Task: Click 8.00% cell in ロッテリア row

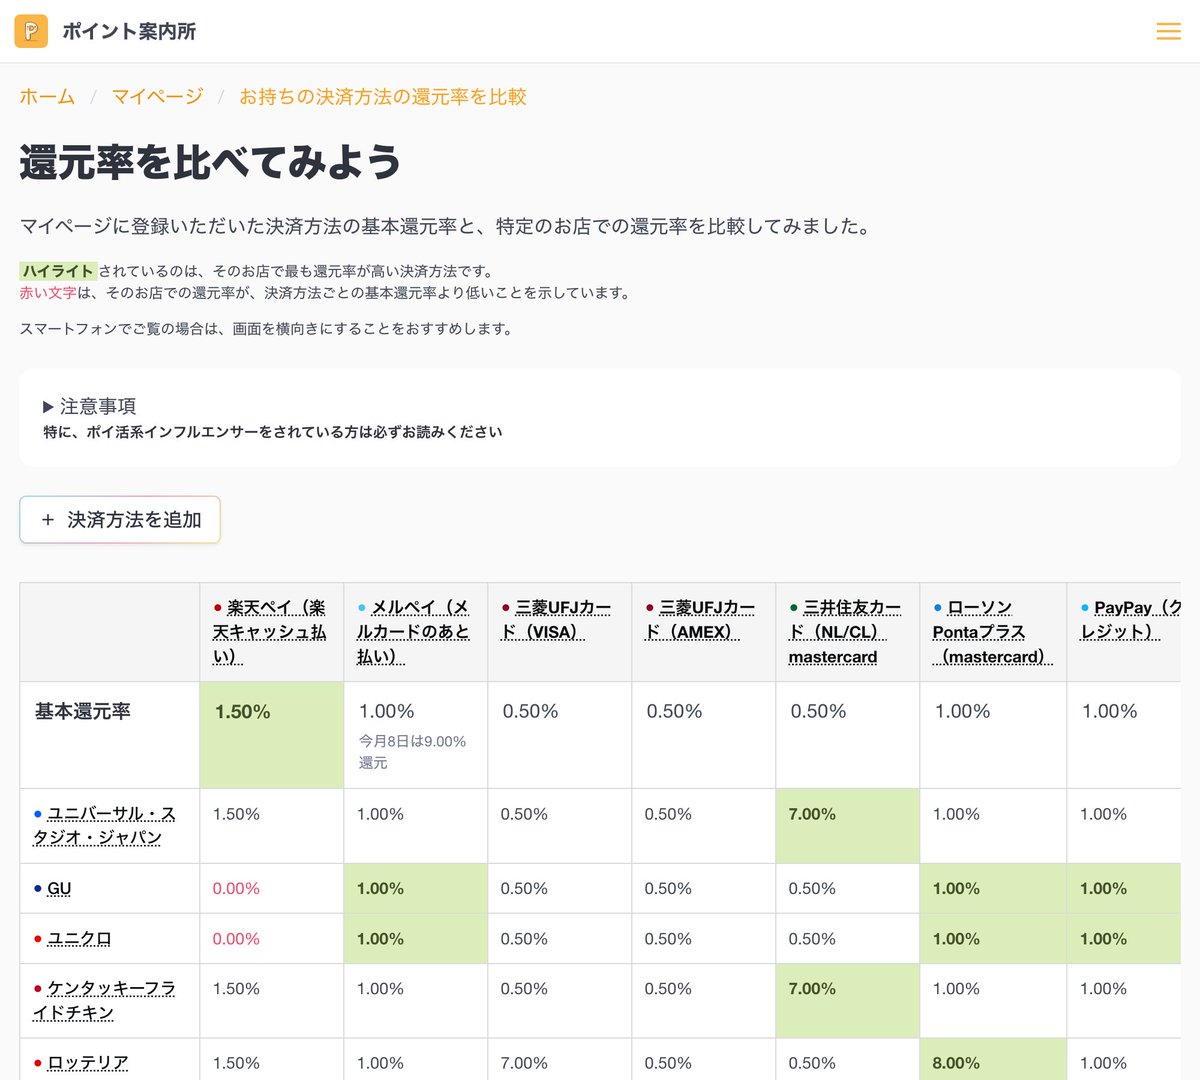Action: [993, 1059]
